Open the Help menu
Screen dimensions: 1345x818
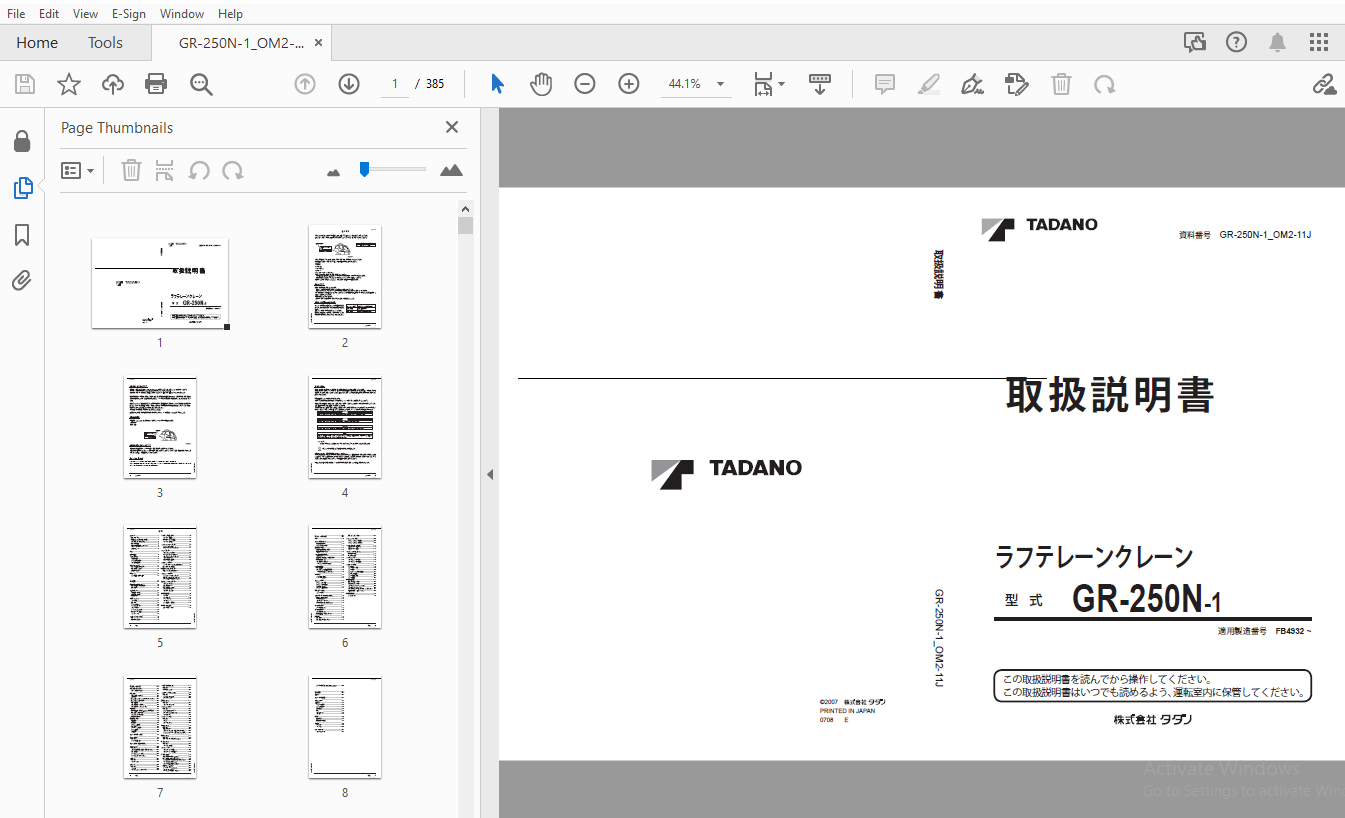(x=230, y=13)
